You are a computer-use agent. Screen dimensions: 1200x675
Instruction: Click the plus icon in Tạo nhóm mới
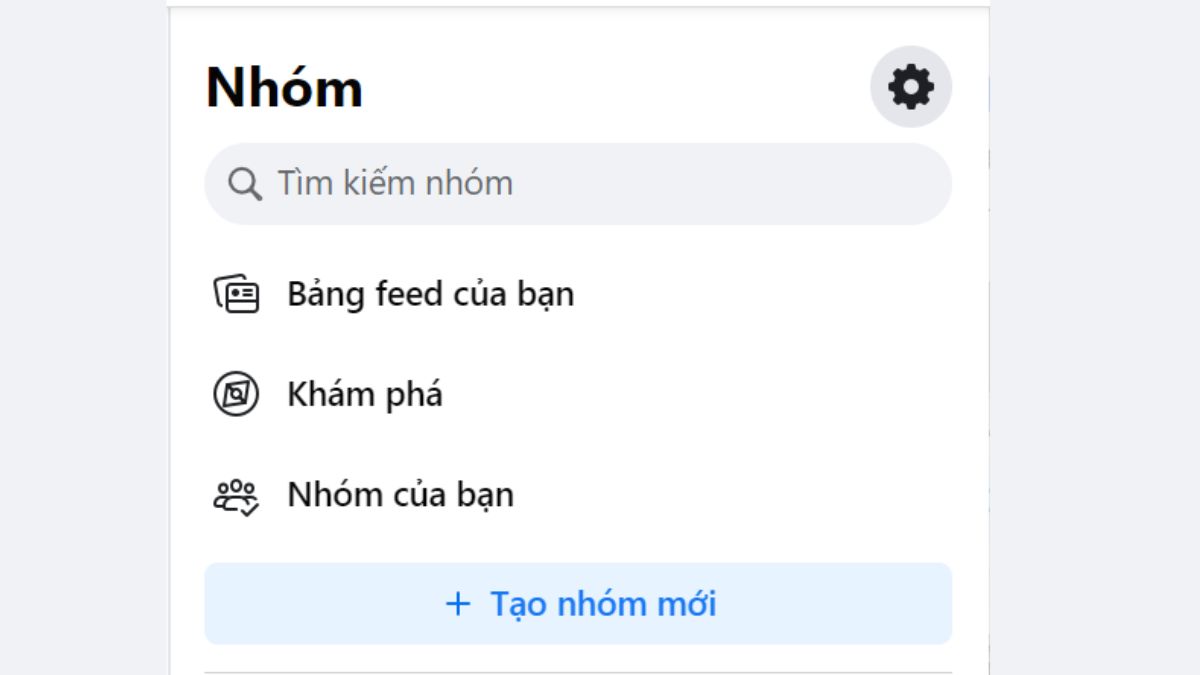pos(457,604)
